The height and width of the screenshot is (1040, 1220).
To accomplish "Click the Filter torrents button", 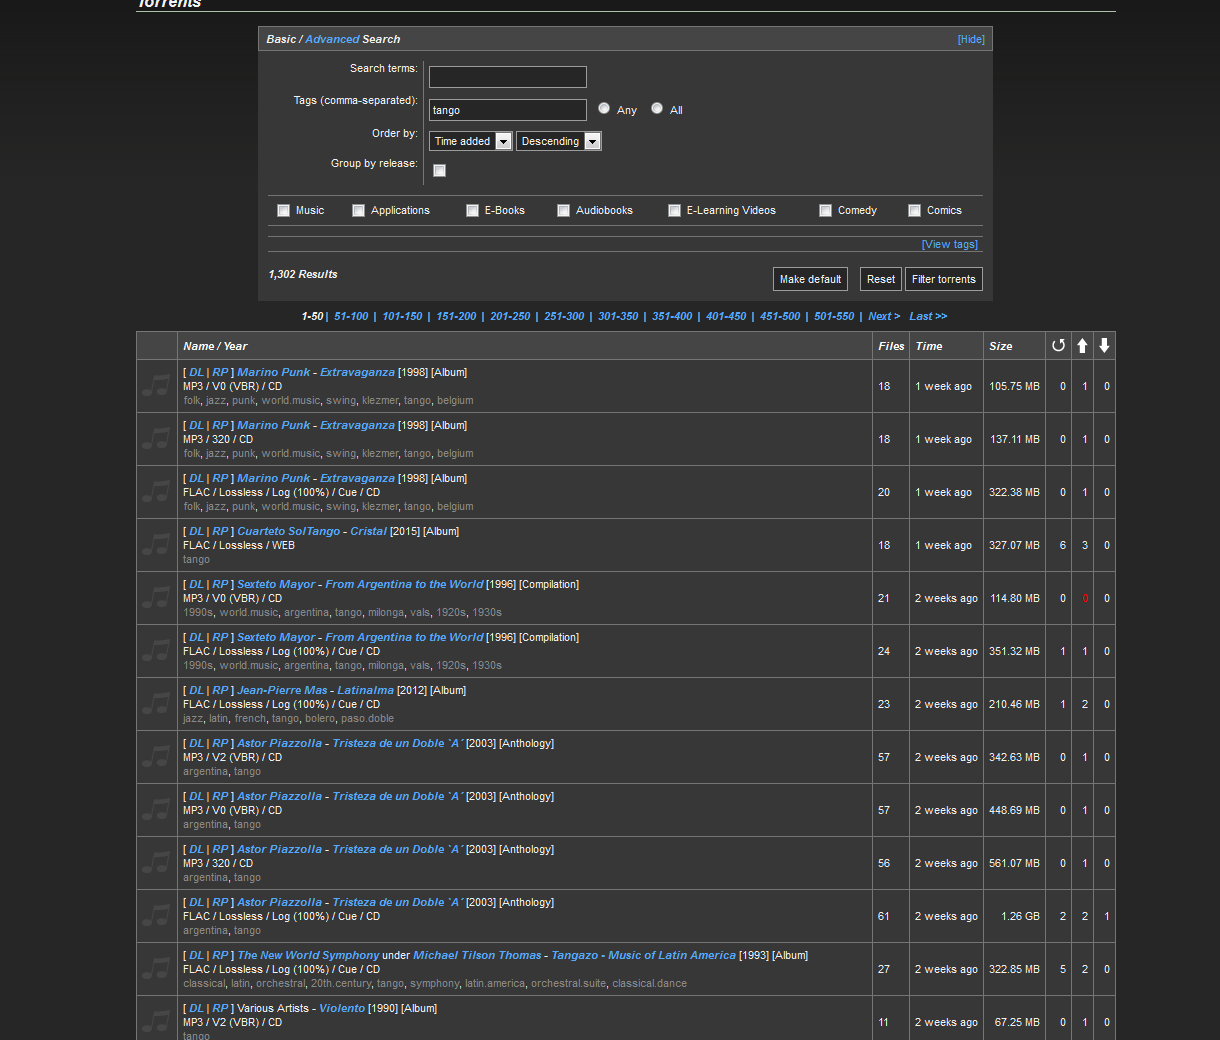I will 944,279.
